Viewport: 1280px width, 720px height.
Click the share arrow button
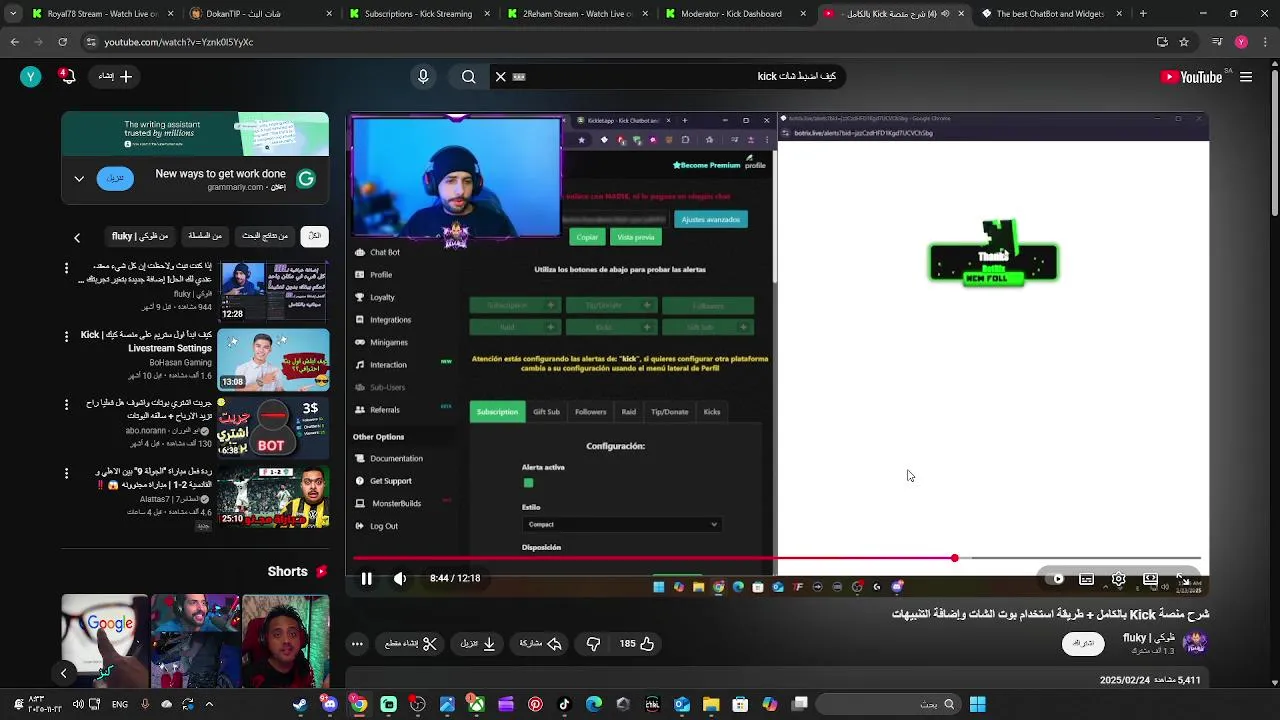coord(540,644)
